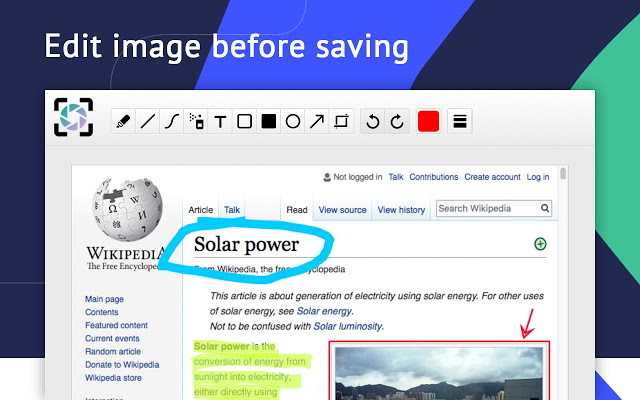Viewport: 640px width, 400px height.
Task: Click the Wikipedia globe logo
Action: (127, 209)
